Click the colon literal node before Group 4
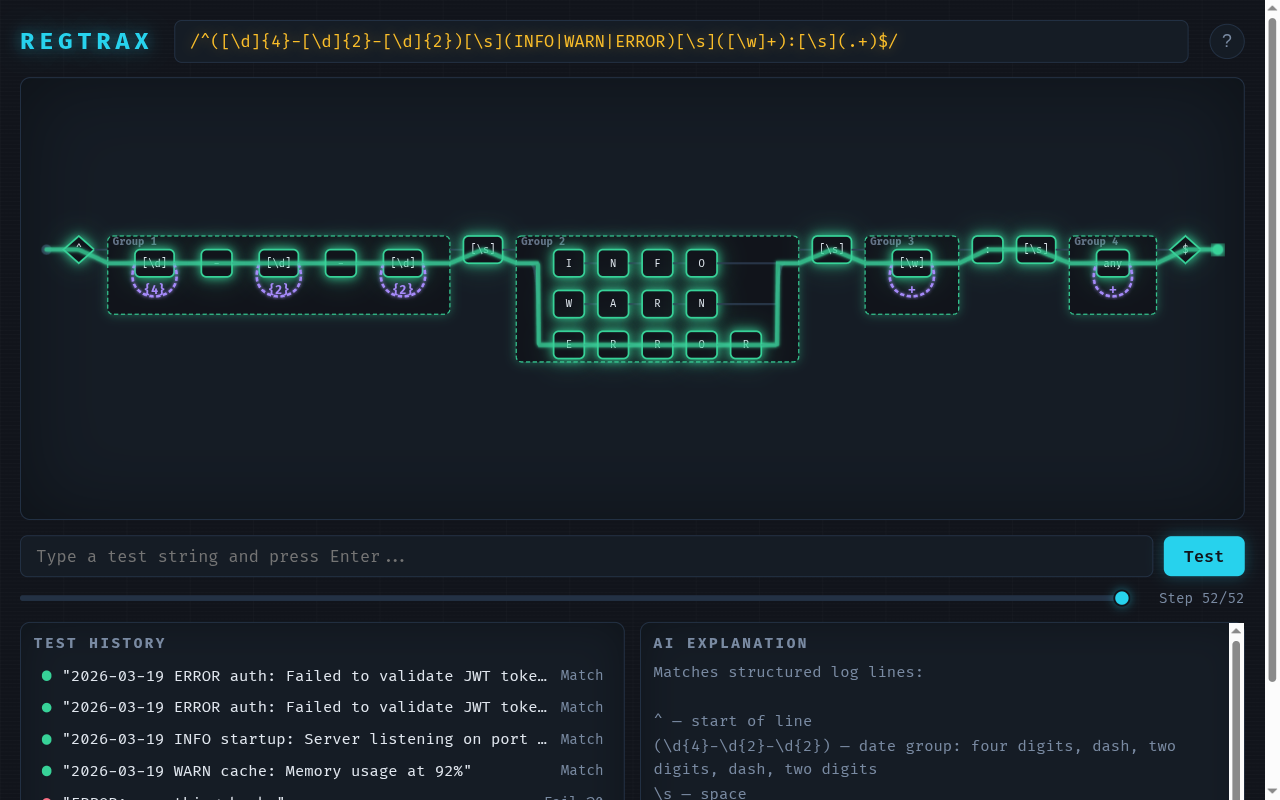This screenshot has width=1280, height=800. [988, 249]
